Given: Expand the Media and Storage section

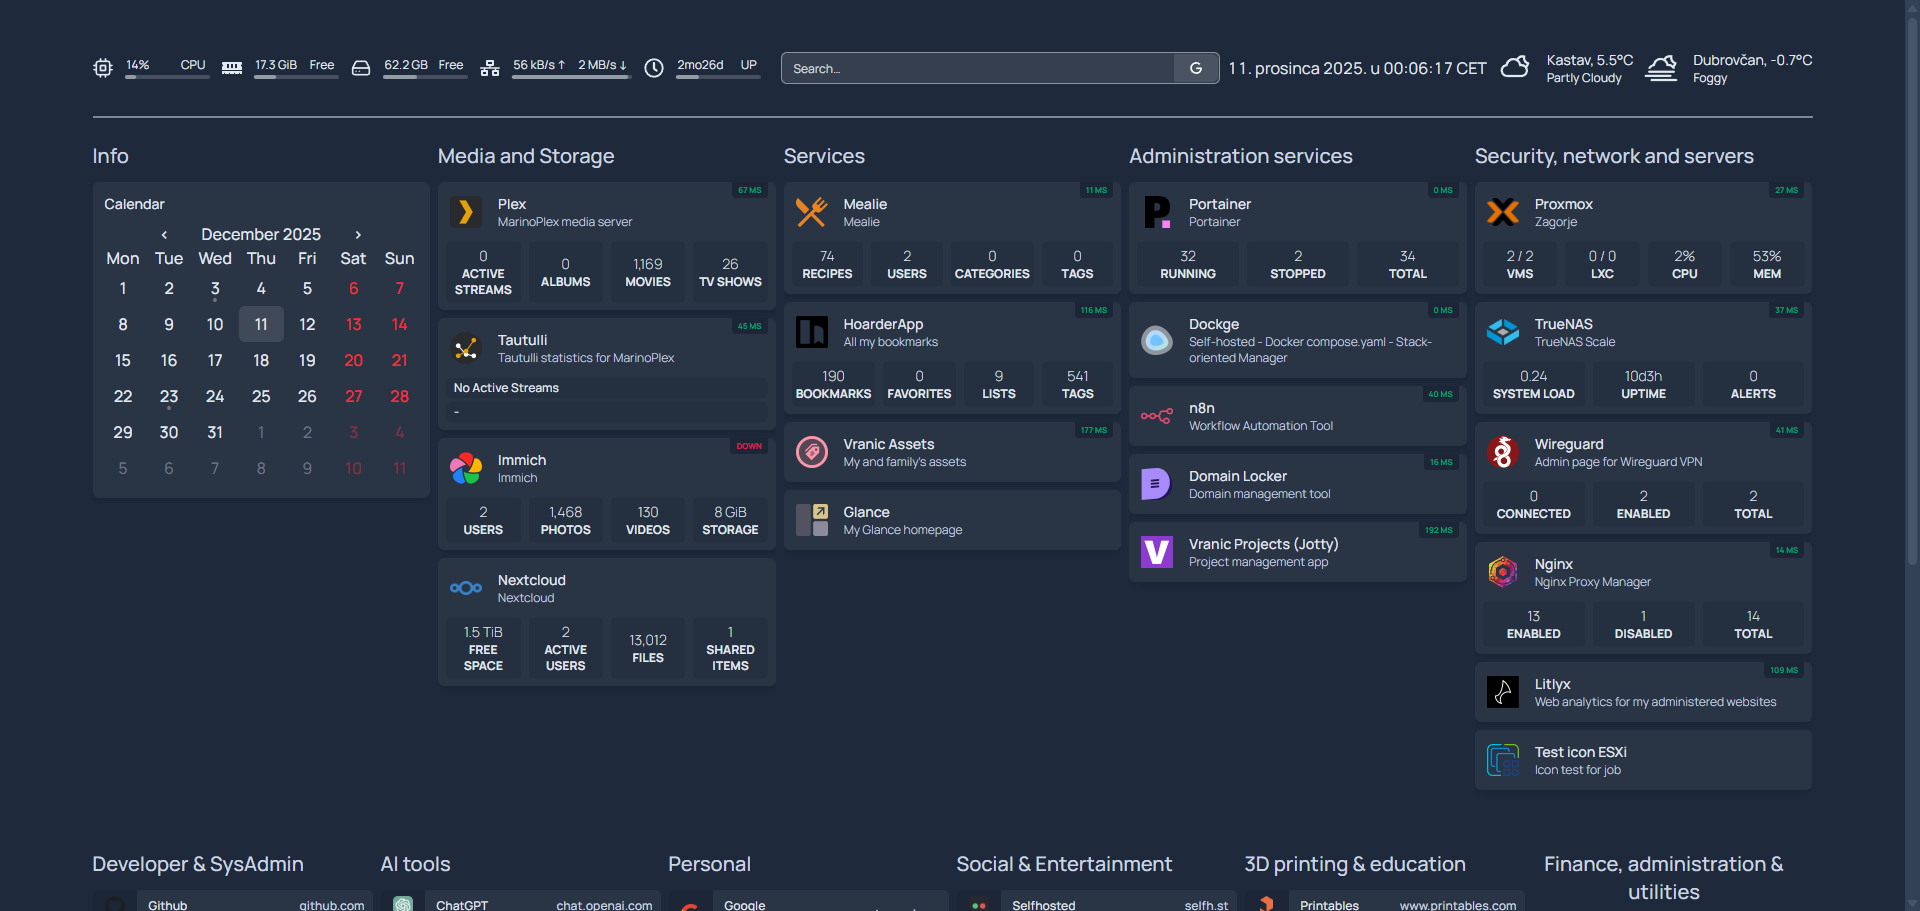Looking at the screenshot, I should pyautogui.click(x=526, y=156).
